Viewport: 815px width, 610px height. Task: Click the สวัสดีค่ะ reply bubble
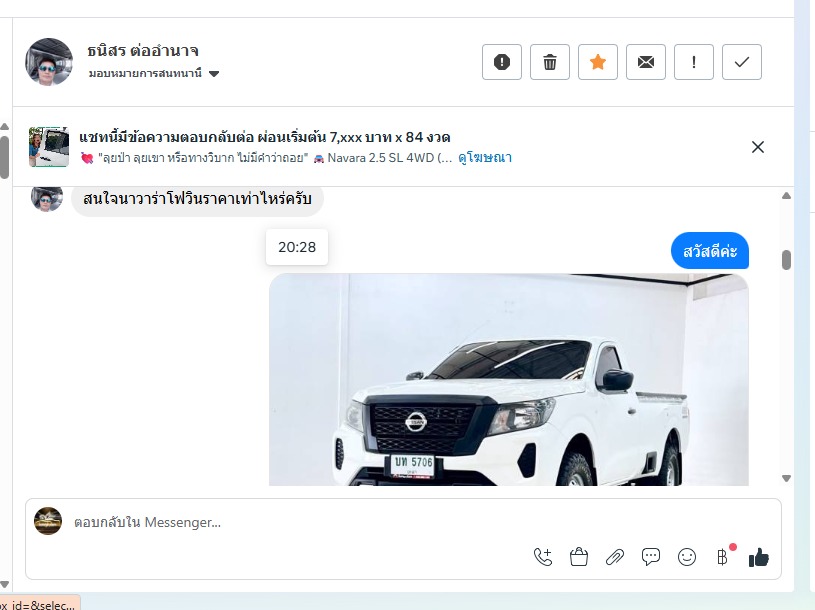(709, 251)
